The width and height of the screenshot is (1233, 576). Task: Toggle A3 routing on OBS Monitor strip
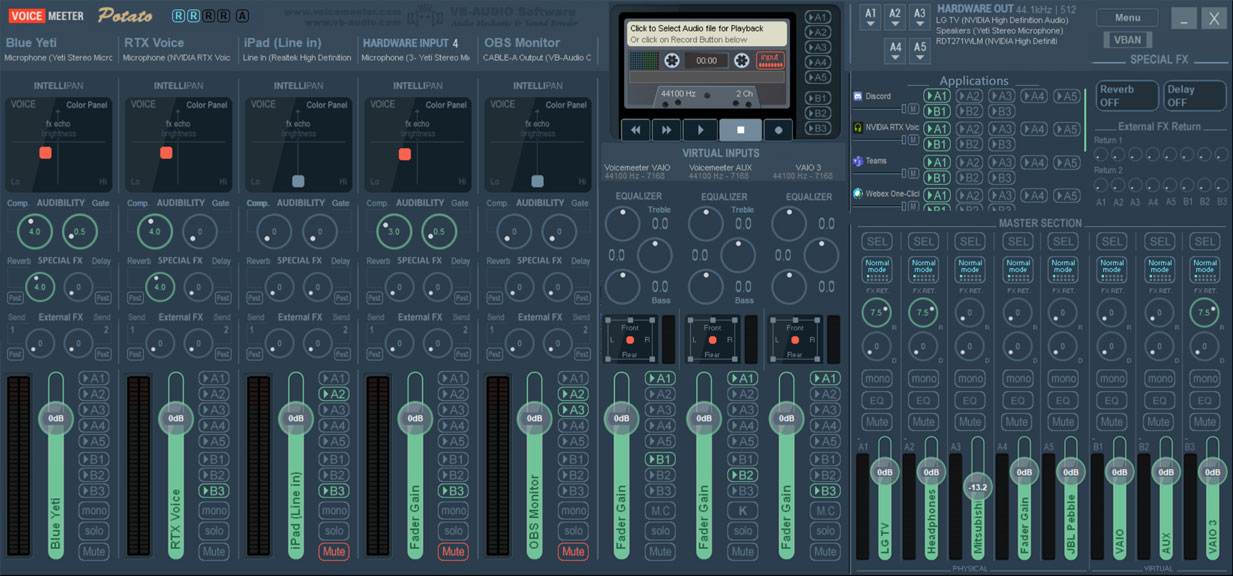coord(573,410)
